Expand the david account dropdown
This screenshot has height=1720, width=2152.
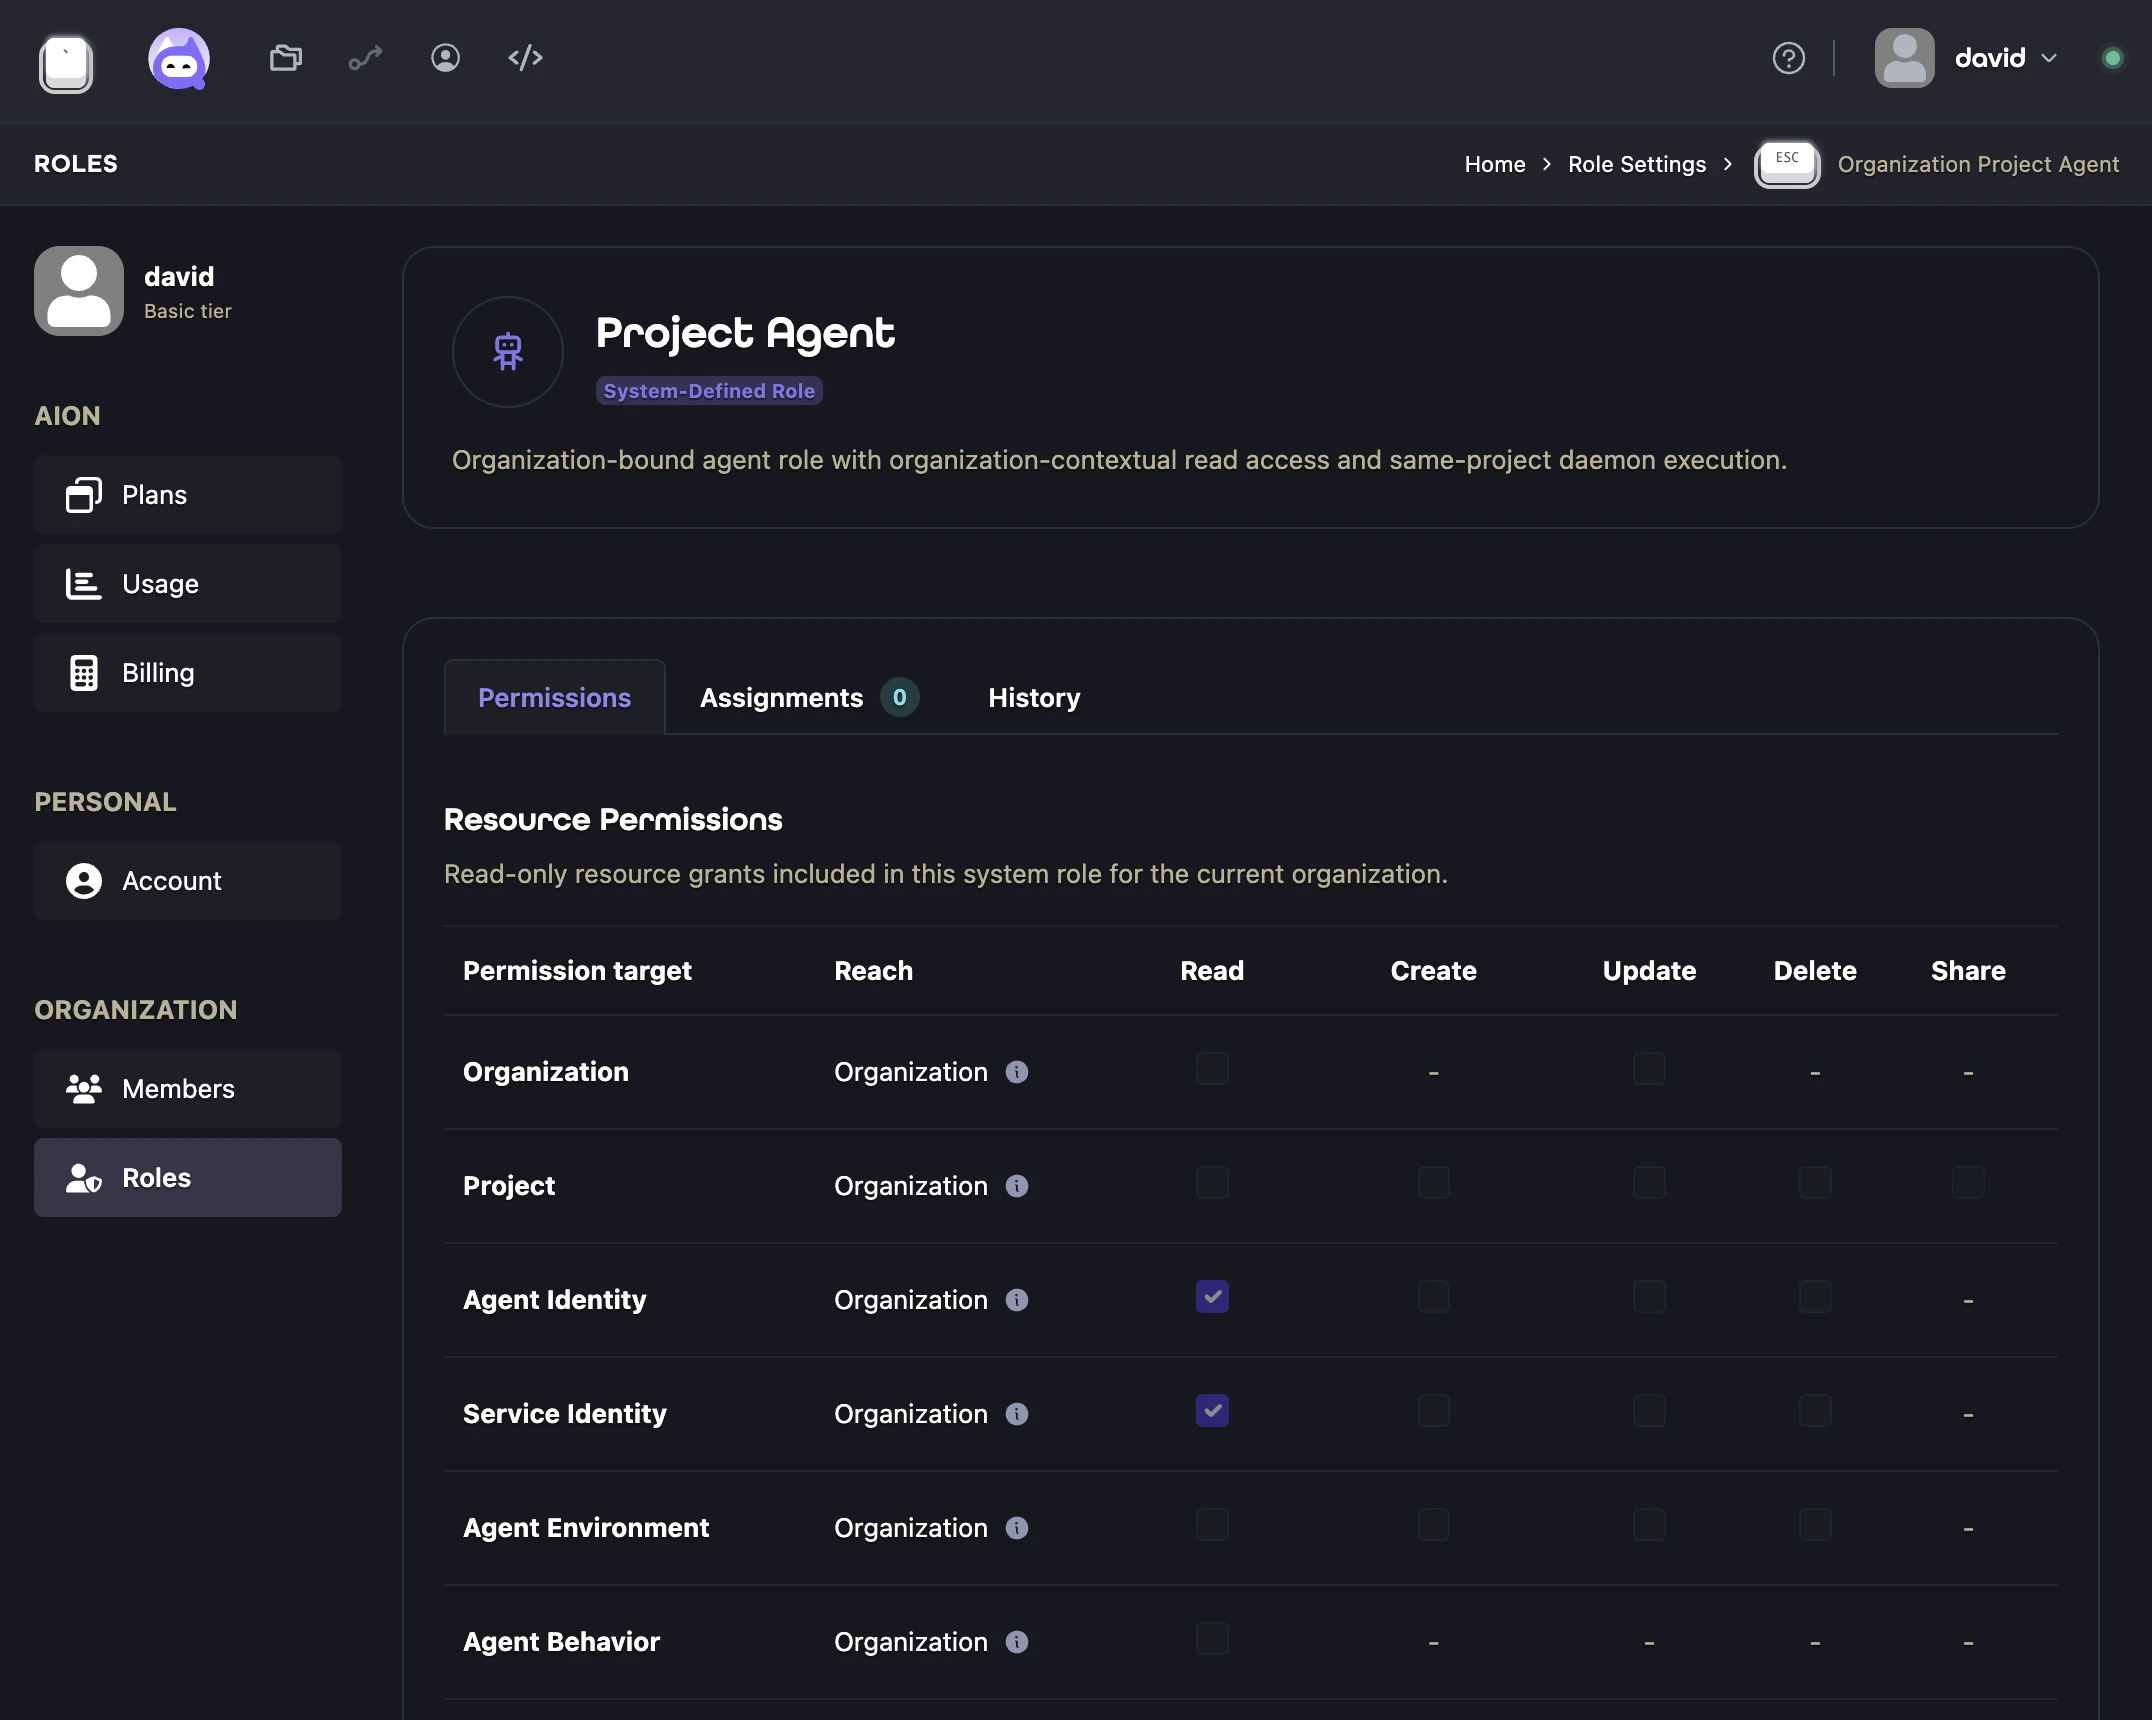pyautogui.click(x=2048, y=58)
